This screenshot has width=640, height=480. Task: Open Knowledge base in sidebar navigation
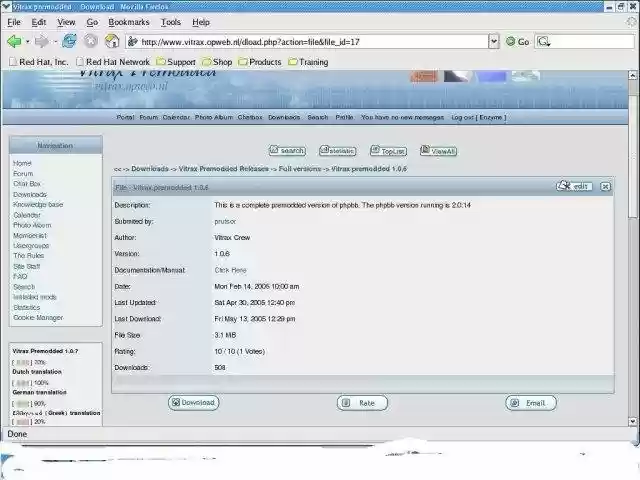pyautogui.click(x=38, y=204)
